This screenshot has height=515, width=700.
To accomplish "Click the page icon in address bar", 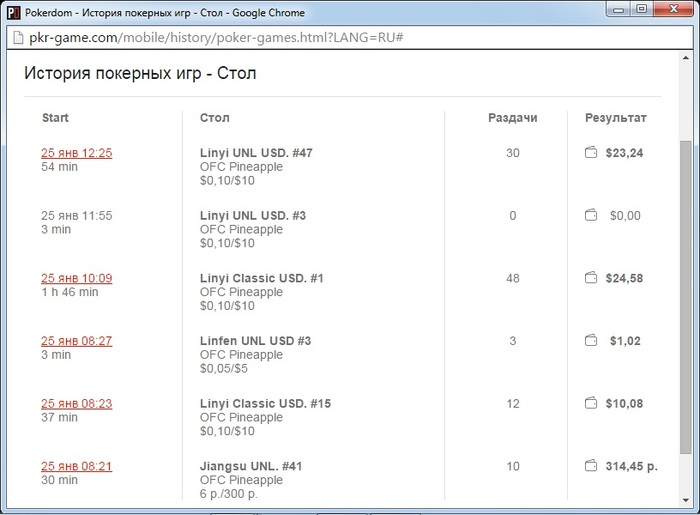I will pyautogui.click(x=18, y=38).
